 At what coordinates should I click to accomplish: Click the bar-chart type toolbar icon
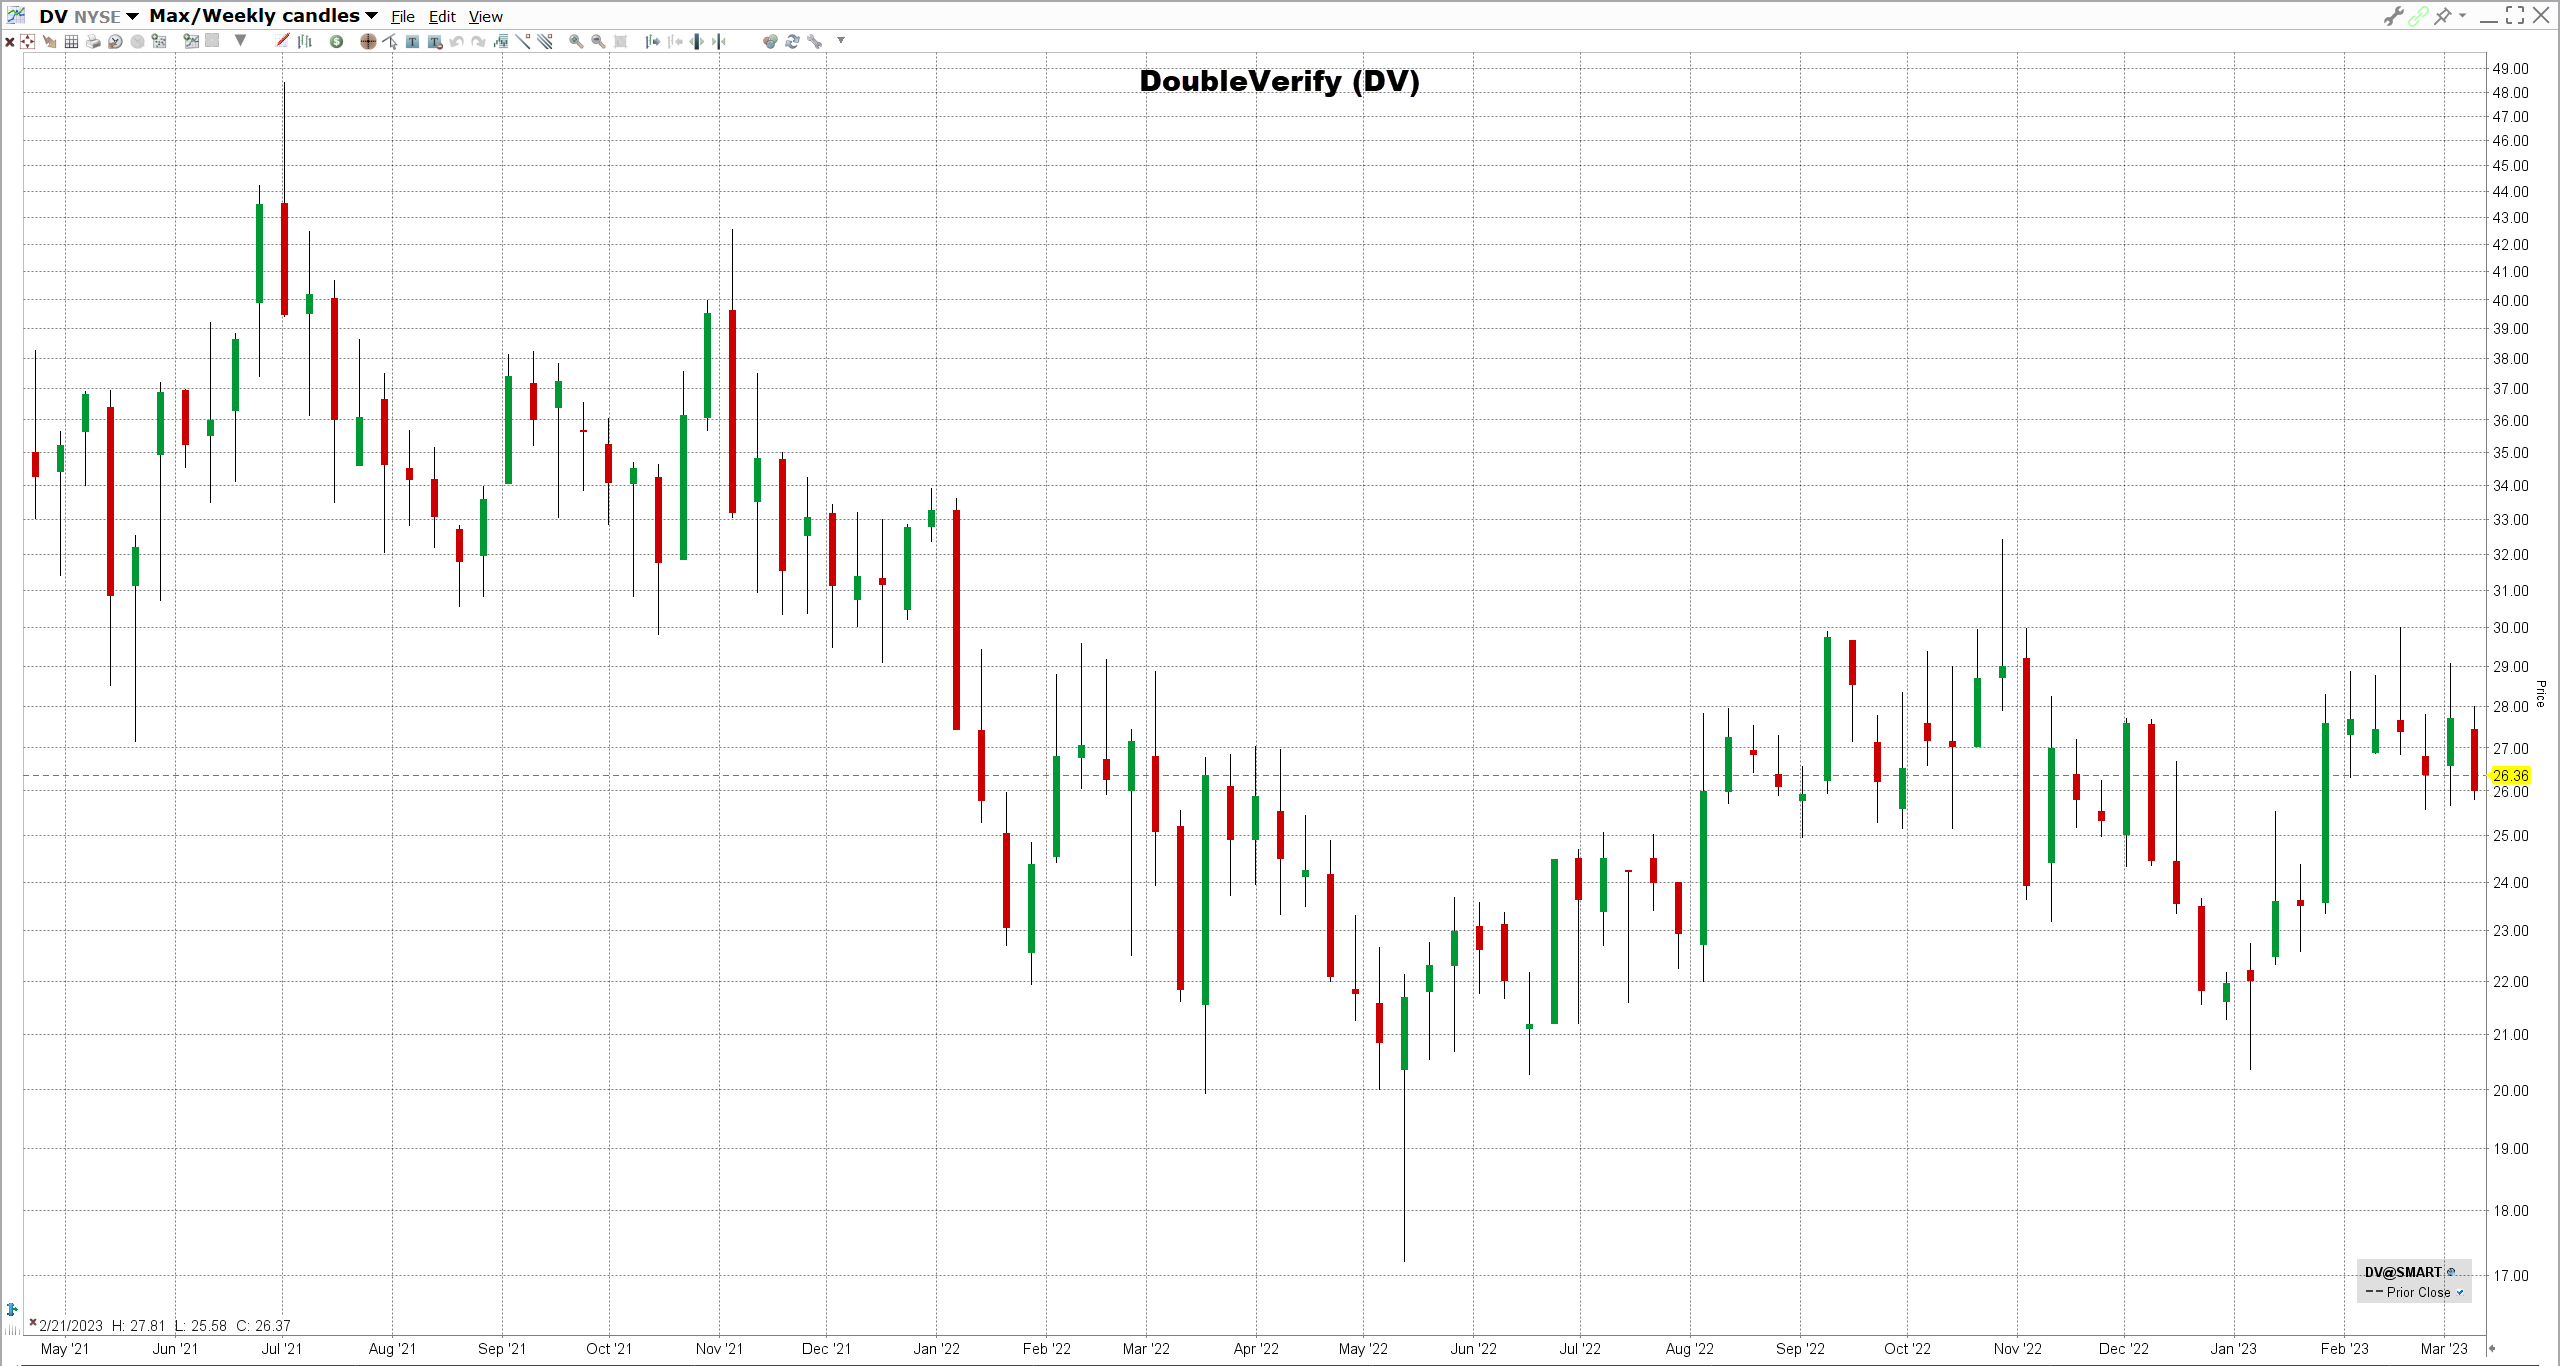(305, 41)
